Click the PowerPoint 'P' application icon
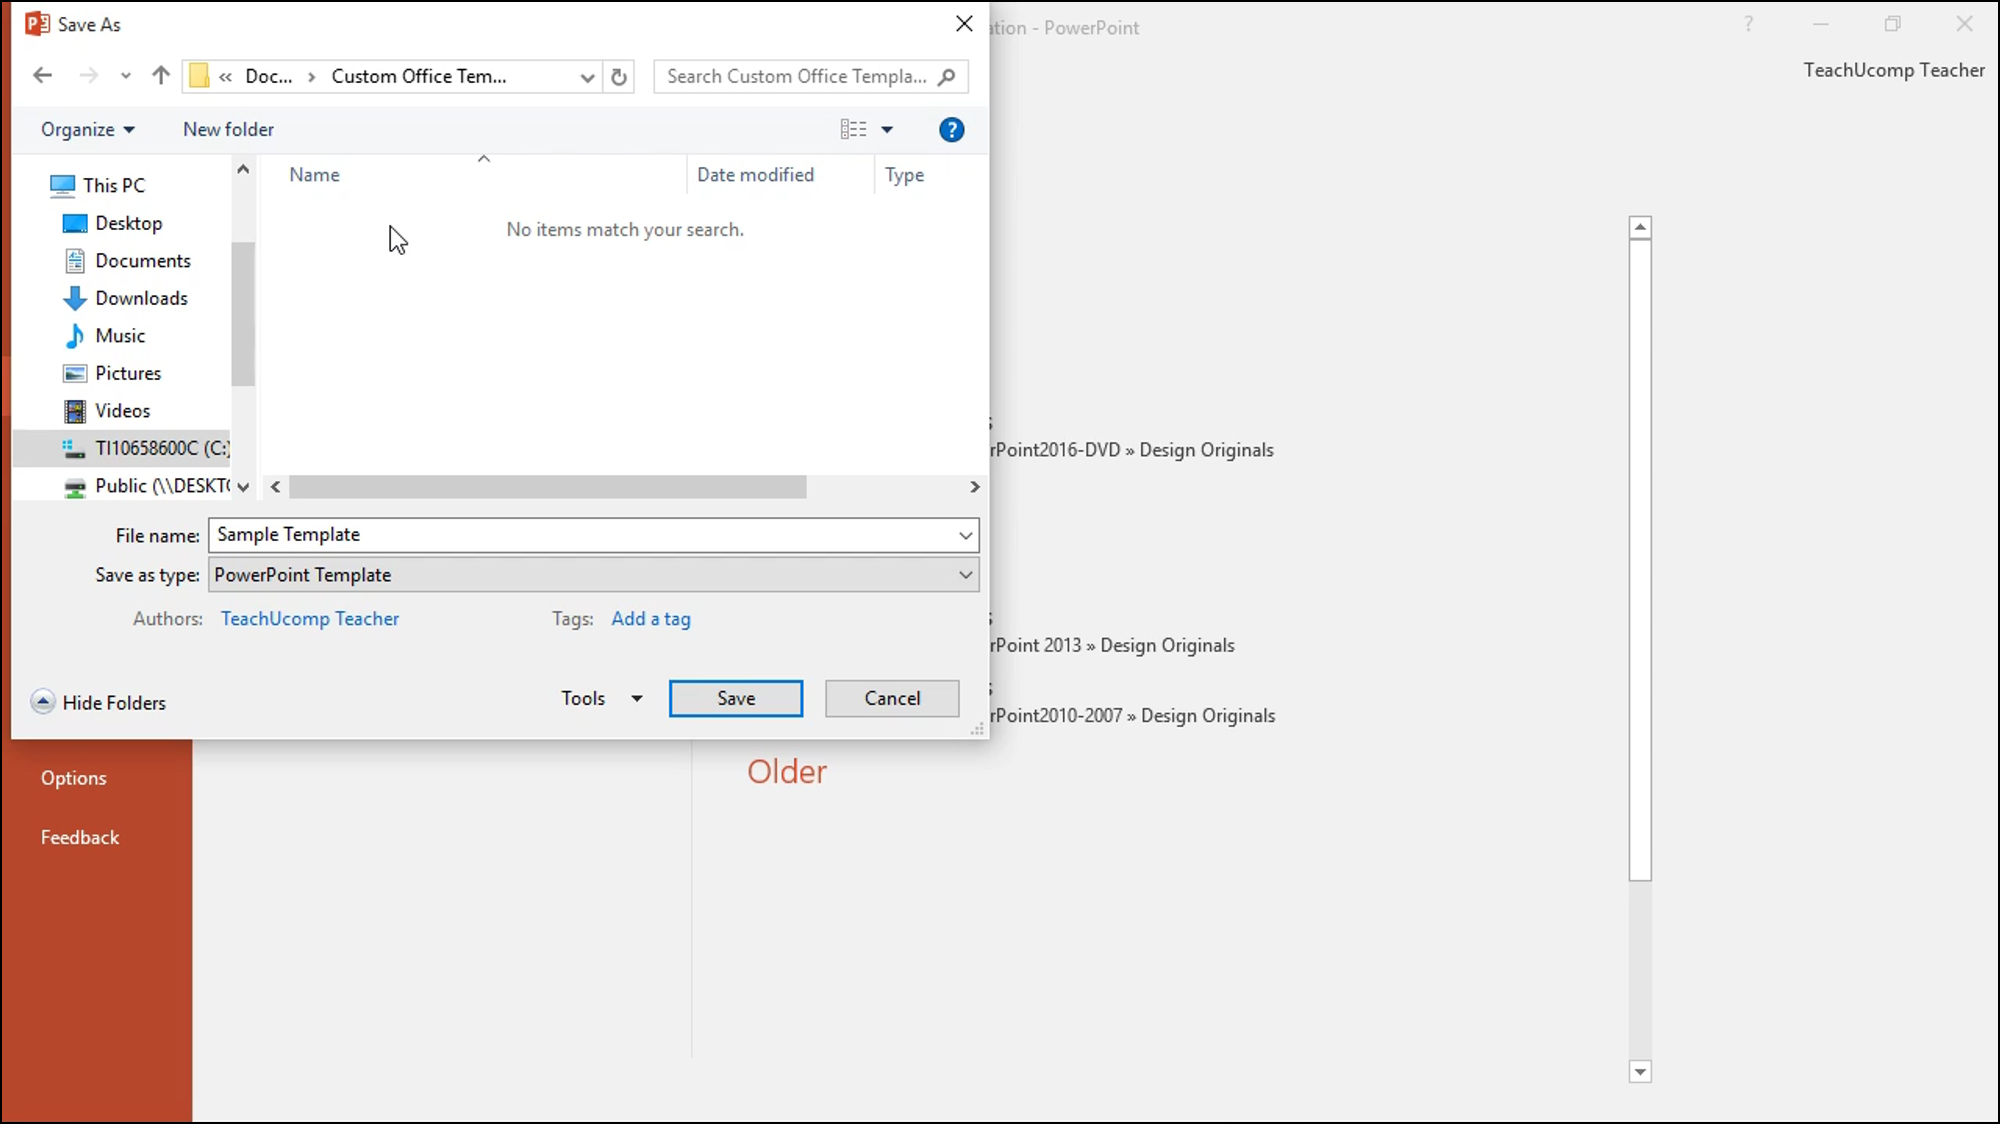The width and height of the screenshot is (2000, 1124). (37, 23)
